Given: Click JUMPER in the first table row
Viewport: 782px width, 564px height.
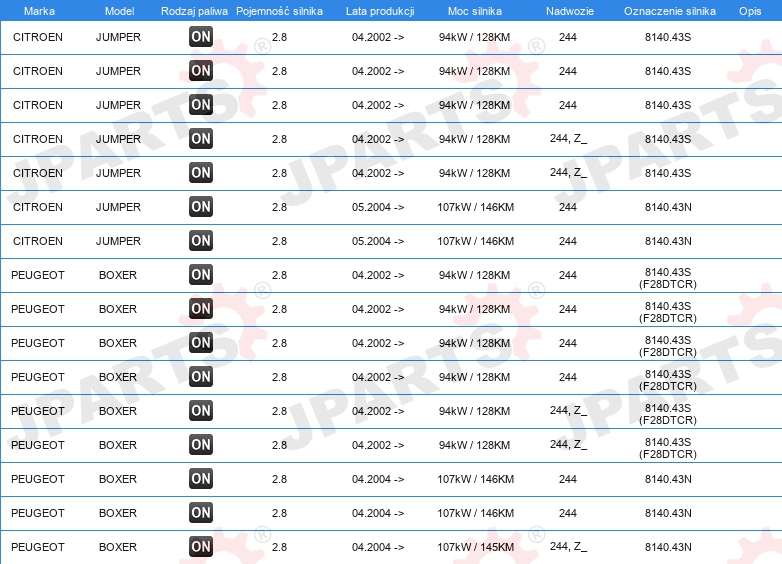Looking at the screenshot, I should click(118, 37).
